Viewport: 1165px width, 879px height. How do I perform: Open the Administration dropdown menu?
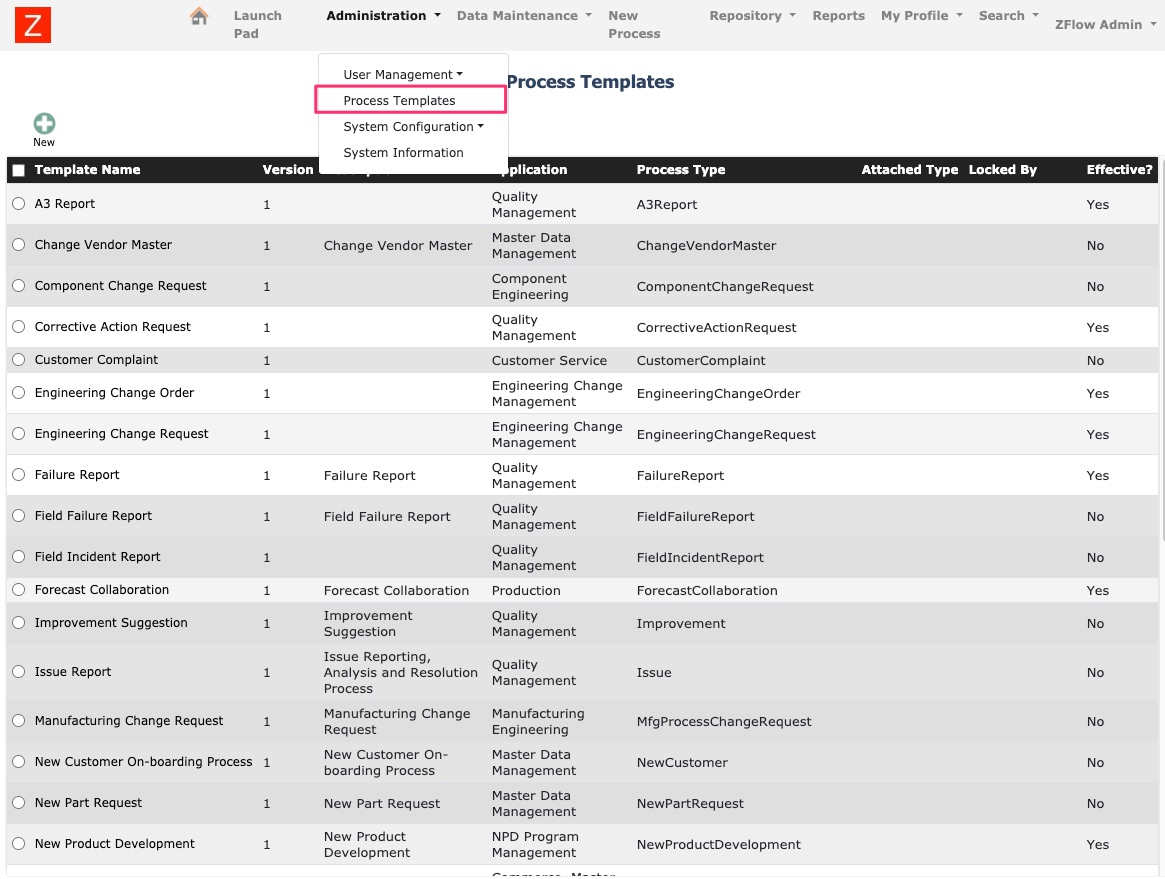coord(383,16)
